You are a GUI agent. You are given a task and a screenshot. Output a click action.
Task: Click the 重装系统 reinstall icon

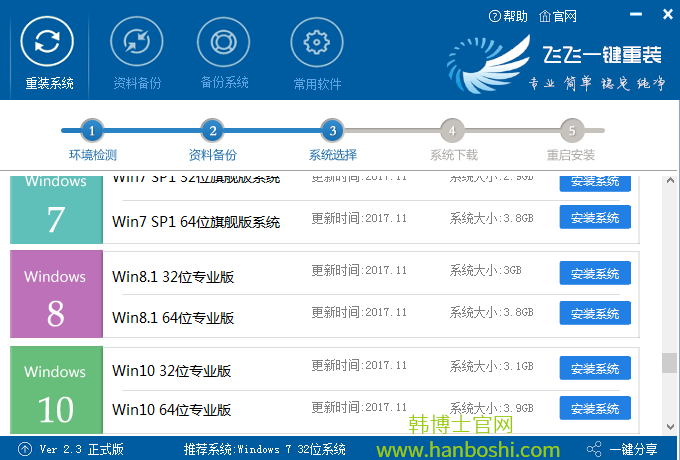[47, 43]
